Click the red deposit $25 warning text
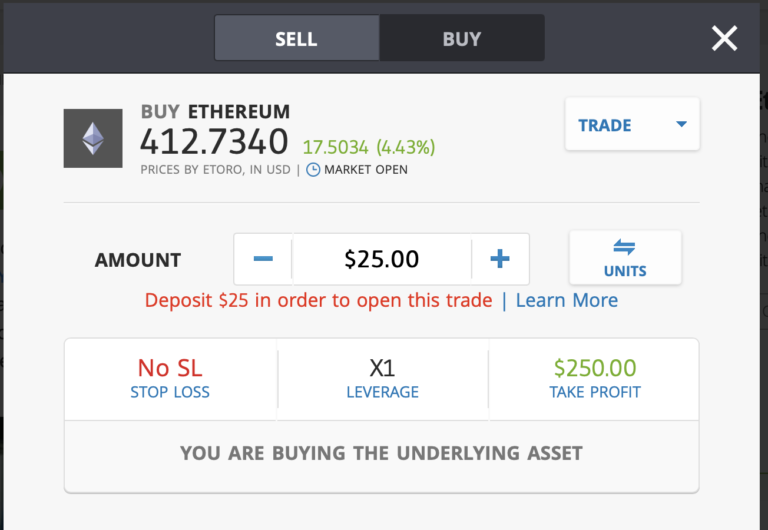Screen dimensions: 768x530 pos(318,300)
